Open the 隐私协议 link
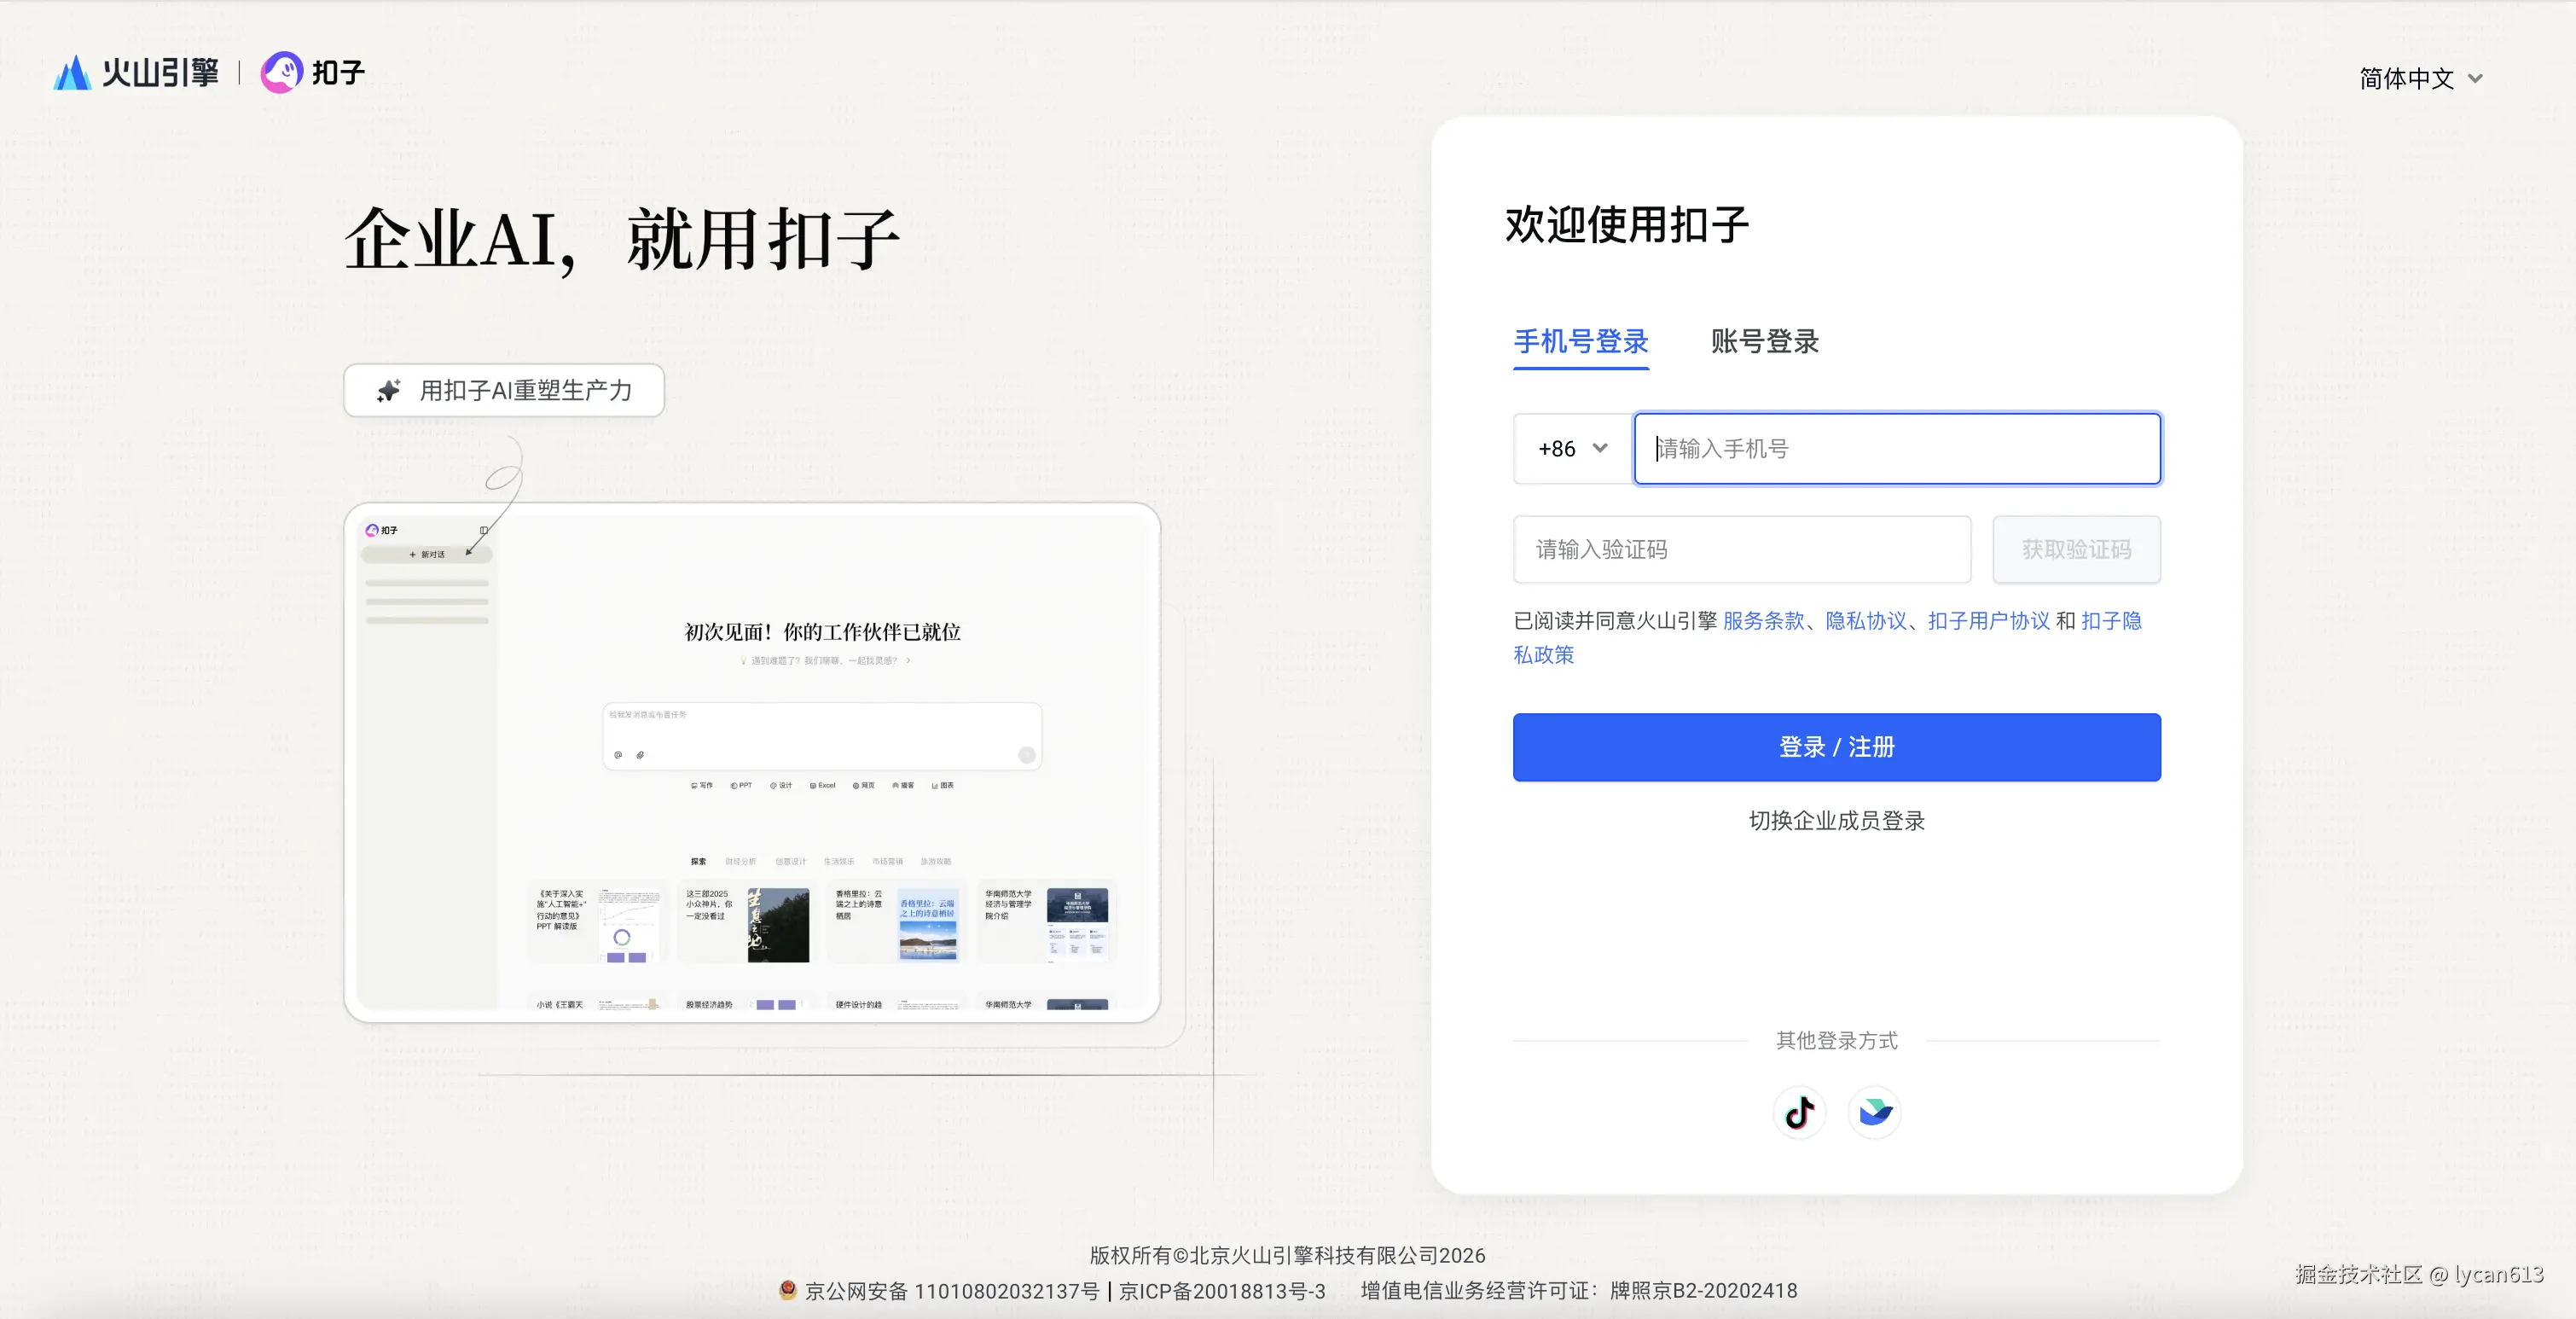This screenshot has width=2576, height=1319. [1866, 621]
